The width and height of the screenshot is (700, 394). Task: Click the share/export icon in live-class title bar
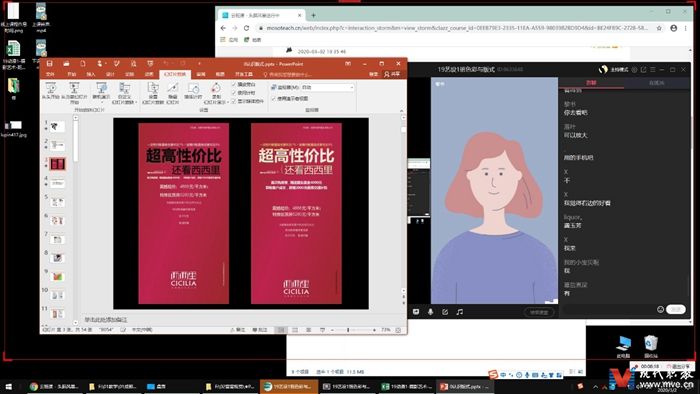pyautogui.click(x=643, y=70)
